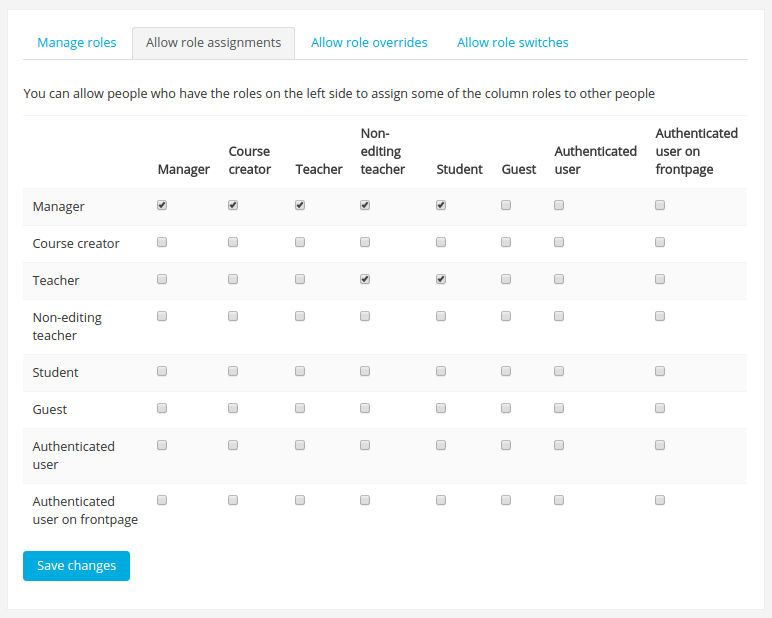Enable Manager assigning Guest role

(x=506, y=205)
